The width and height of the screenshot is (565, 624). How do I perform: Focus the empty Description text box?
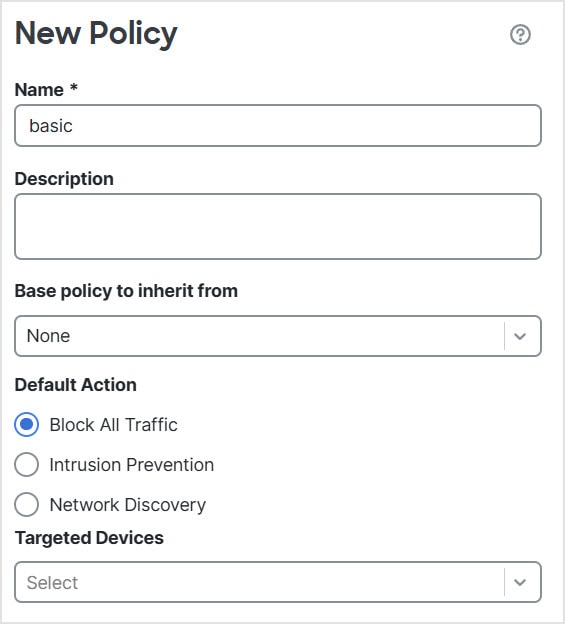278,226
